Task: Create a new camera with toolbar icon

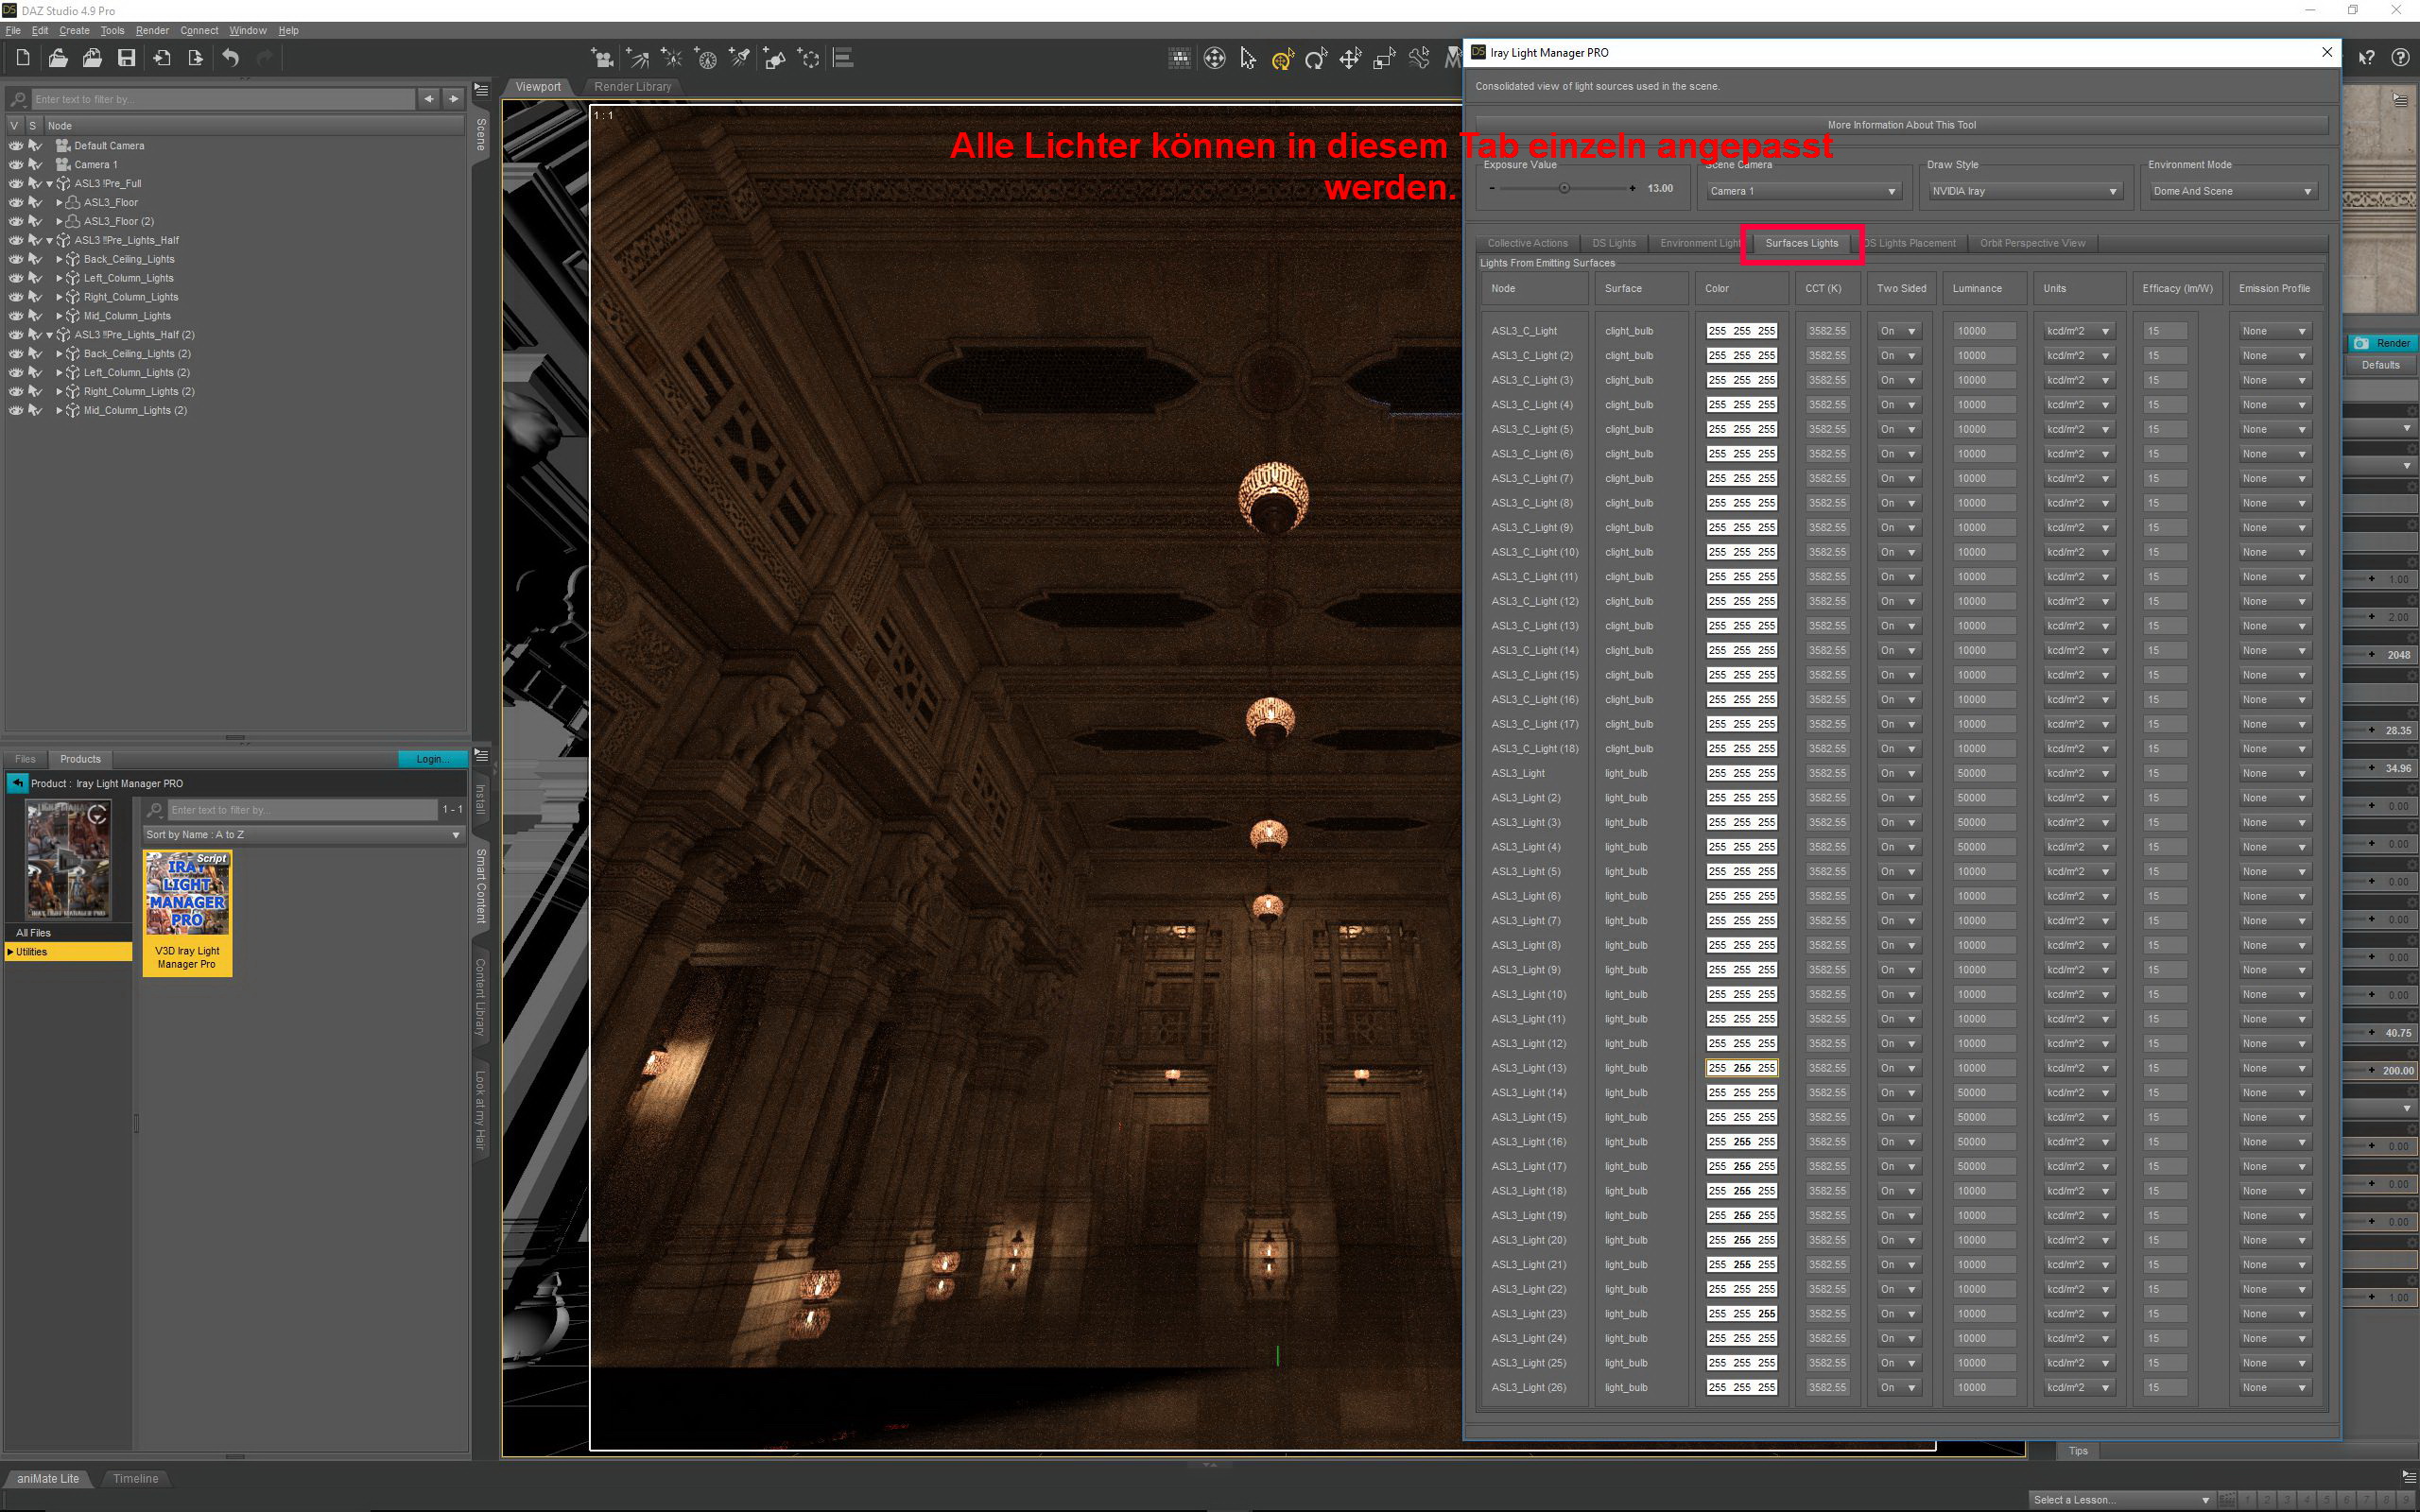Action: click(601, 58)
